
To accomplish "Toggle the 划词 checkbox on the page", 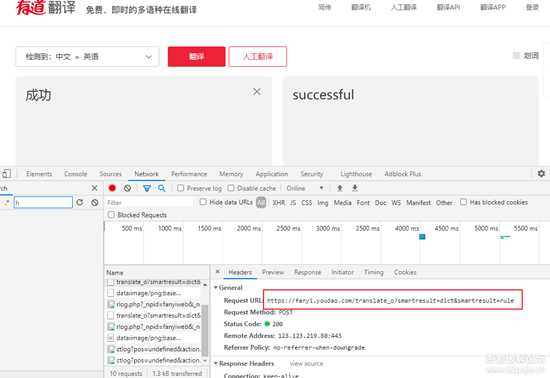I will [x=516, y=55].
